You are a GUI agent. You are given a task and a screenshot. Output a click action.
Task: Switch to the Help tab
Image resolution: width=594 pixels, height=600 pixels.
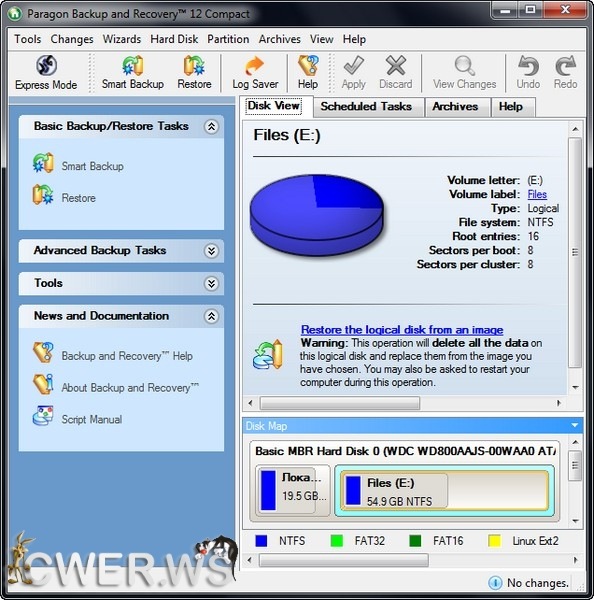(x=511, y=106)
